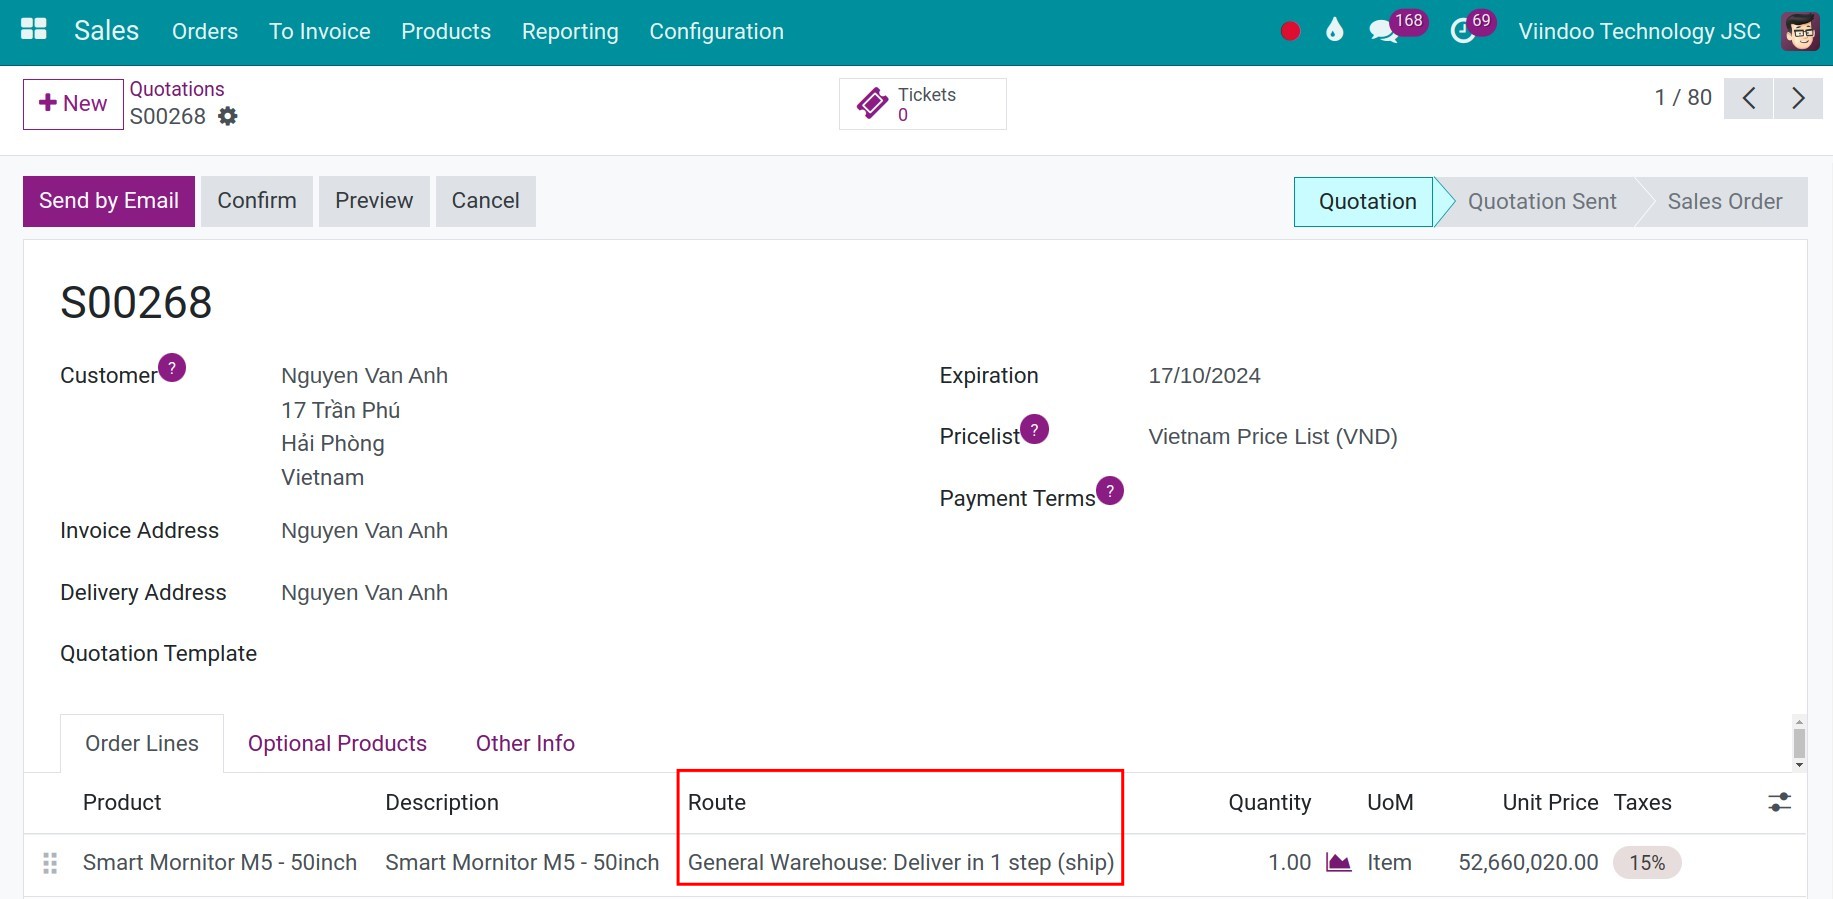Screen dimensions: 1833x899
Task: Show Pricelist help question mark
Action: [x=1035, y=429]
